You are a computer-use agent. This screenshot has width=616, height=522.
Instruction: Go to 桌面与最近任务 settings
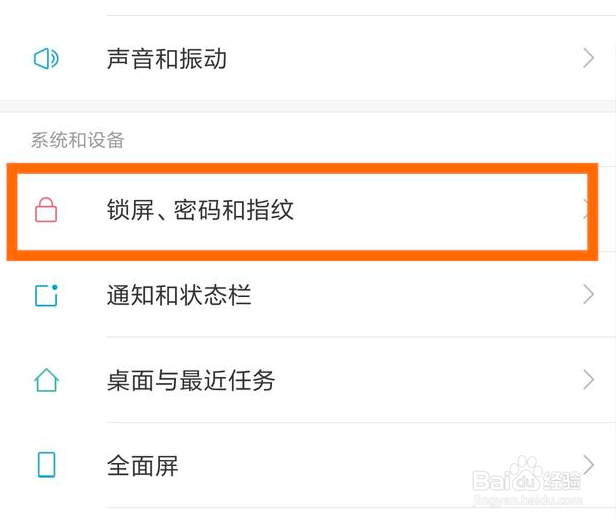click(x=191, y=380)
